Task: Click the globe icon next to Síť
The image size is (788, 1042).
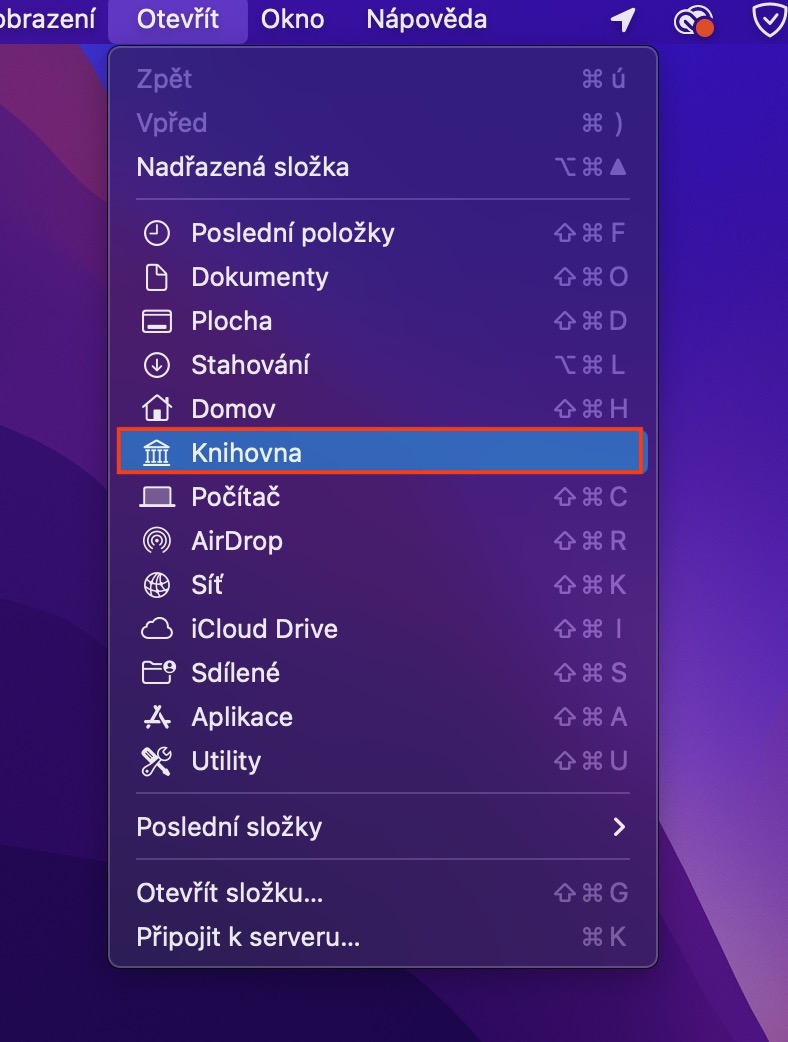Action: (x=157, y=585)
